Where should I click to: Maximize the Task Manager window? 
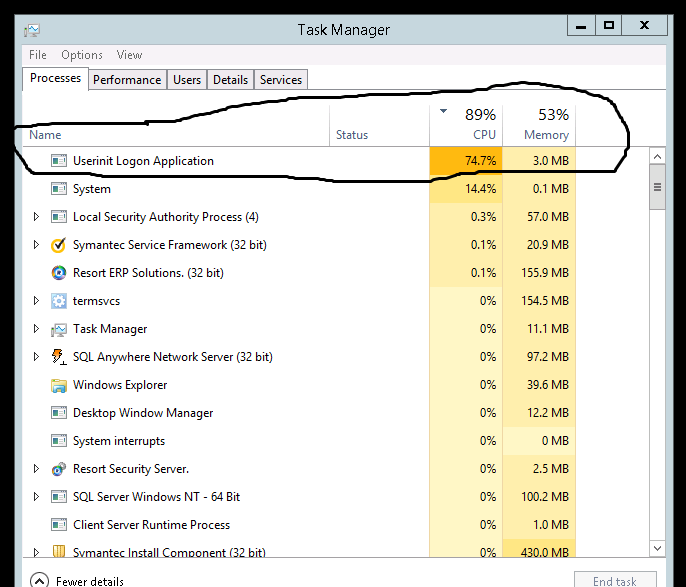point(609,25)
